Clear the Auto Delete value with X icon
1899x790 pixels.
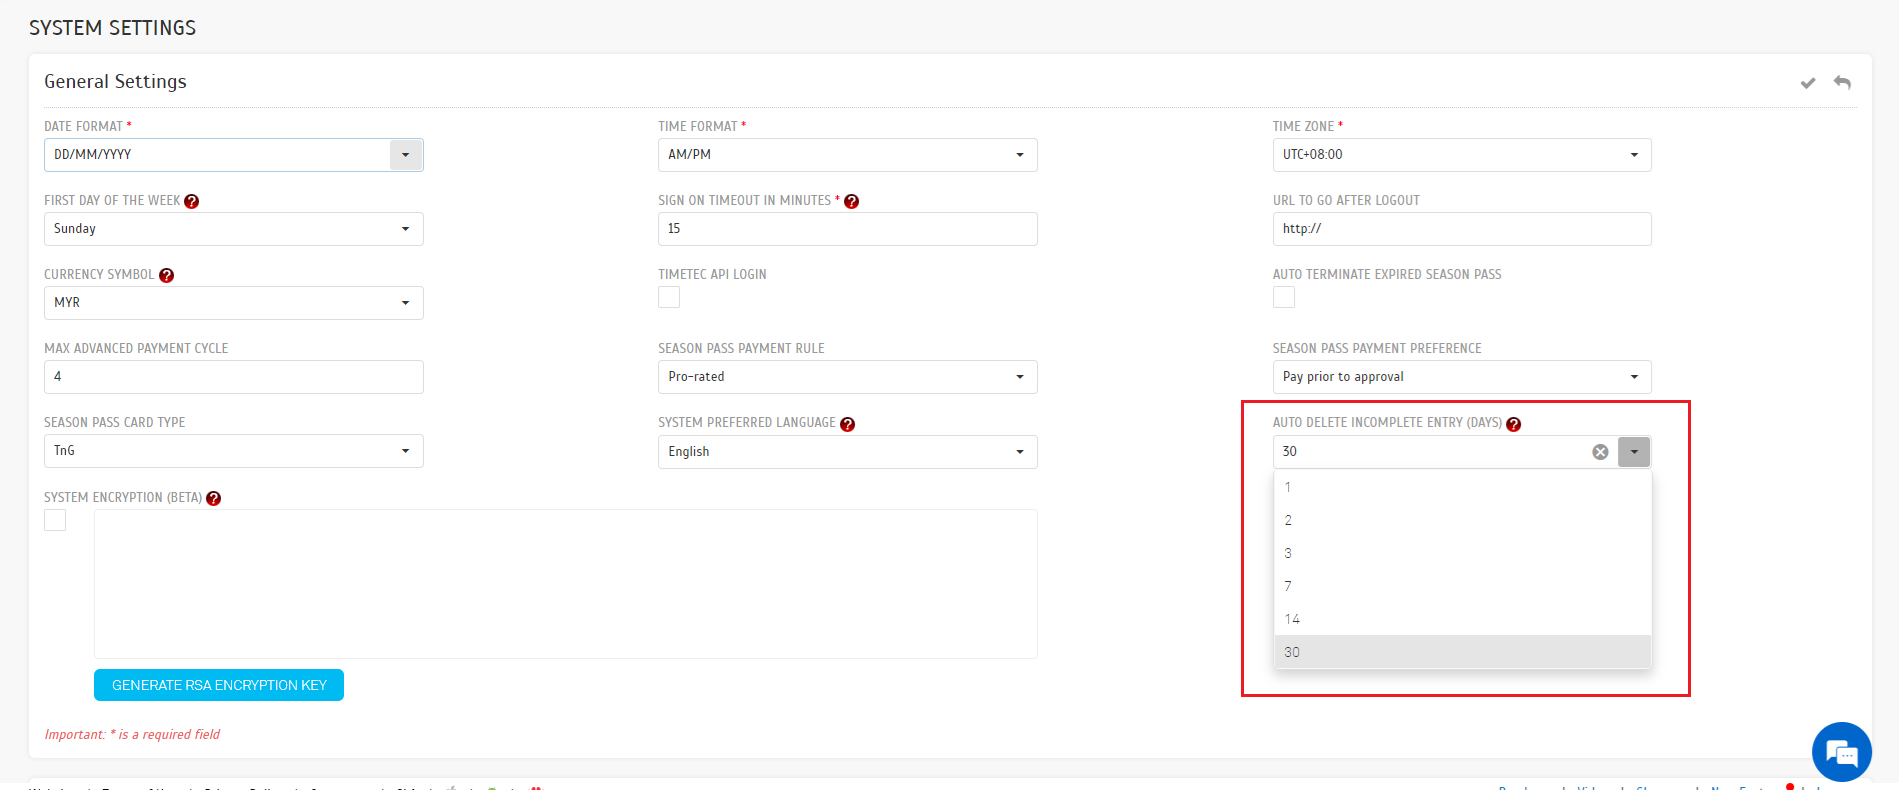[1600, 452]
